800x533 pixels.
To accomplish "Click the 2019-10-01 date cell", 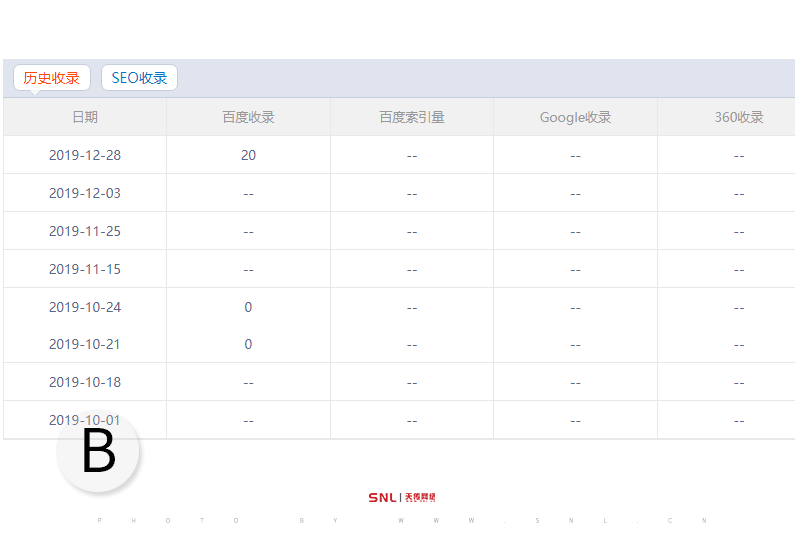I will tap(85, 420).
